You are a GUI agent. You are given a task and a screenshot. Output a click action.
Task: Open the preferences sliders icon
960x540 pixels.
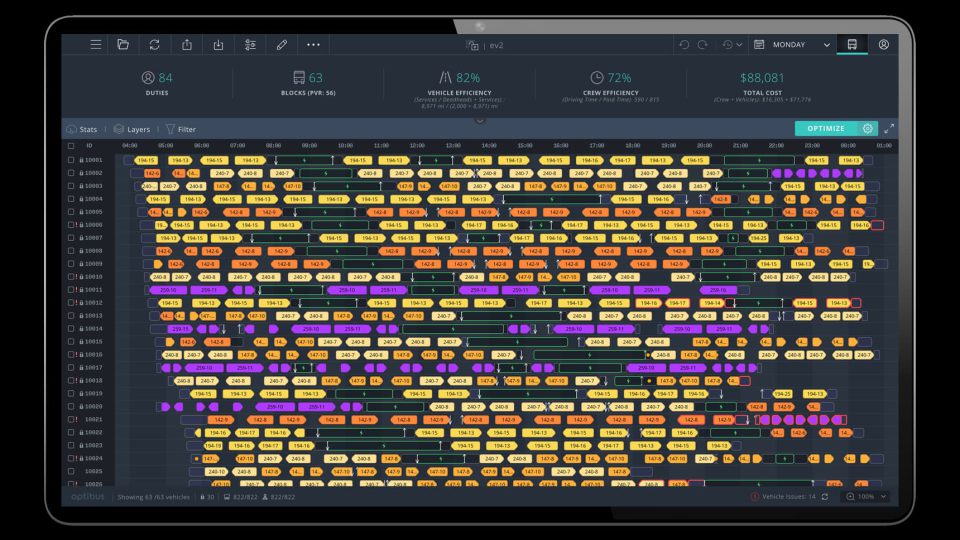pos(250,45)
